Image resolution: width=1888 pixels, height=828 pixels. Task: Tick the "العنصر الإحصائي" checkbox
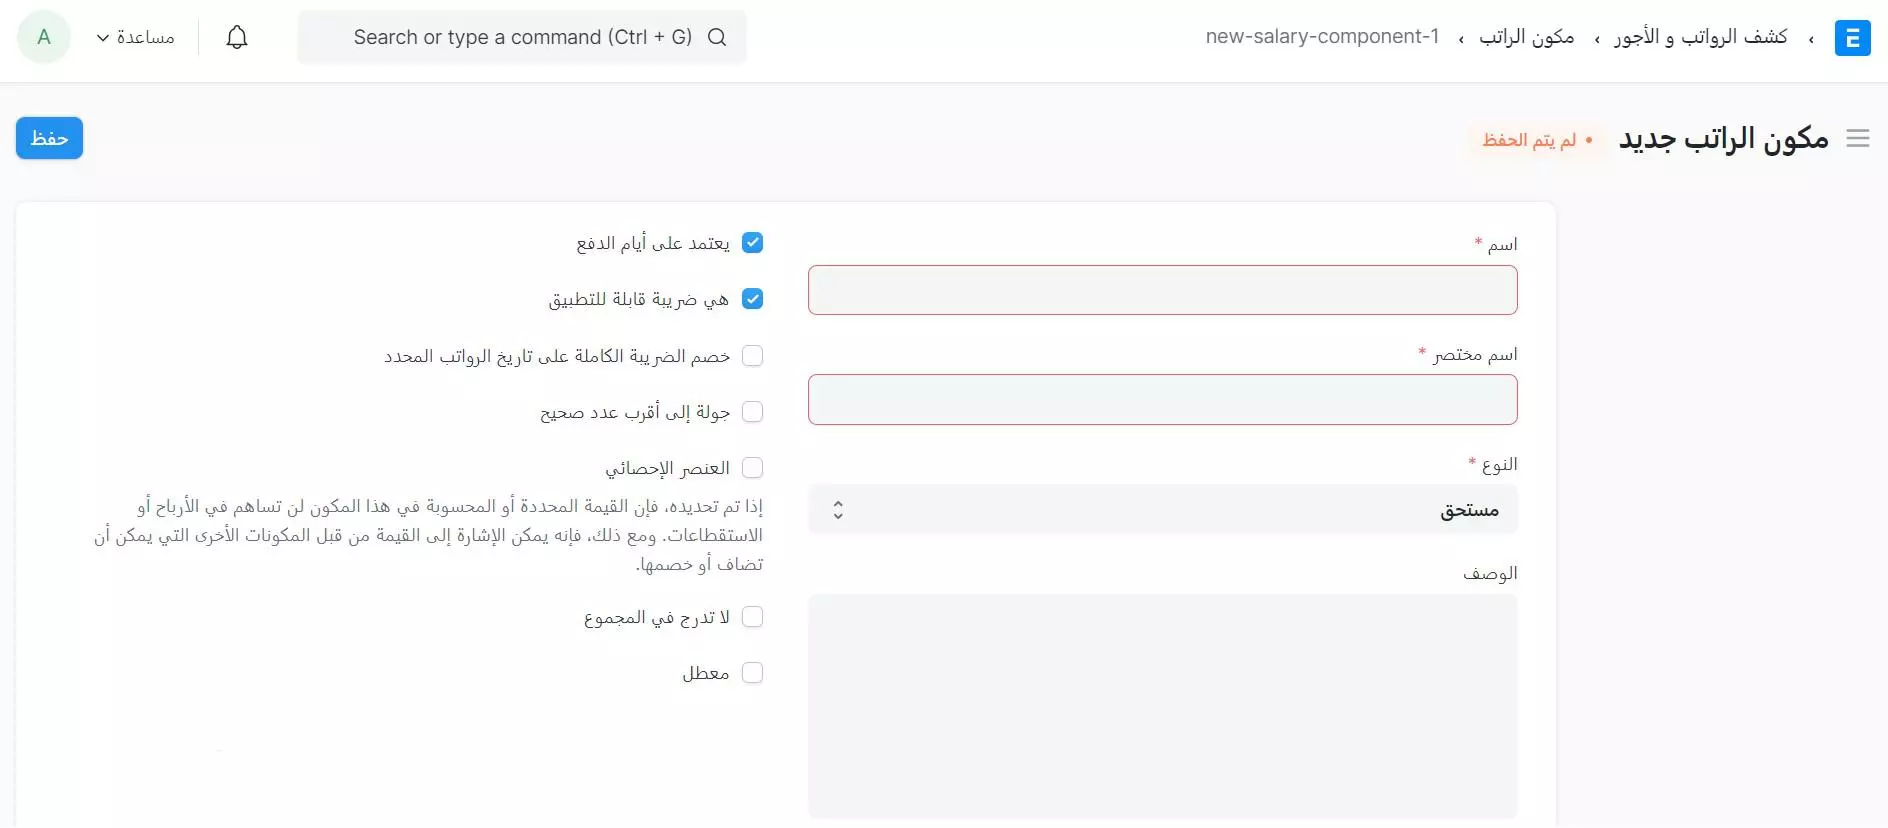[753, 468]
